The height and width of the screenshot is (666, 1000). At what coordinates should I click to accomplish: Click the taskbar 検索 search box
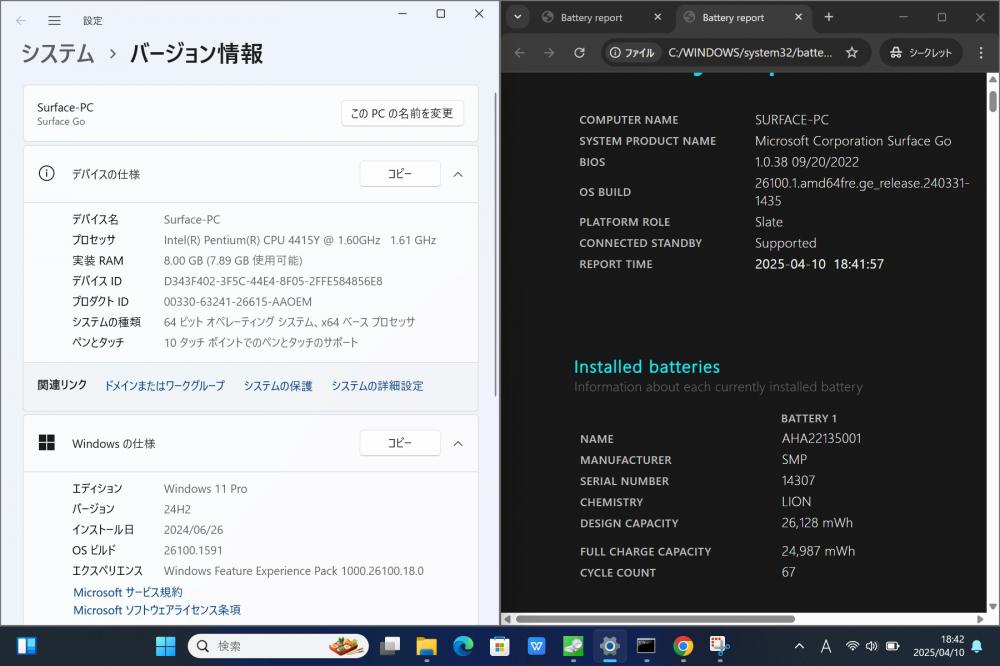[x=279, y=646]
